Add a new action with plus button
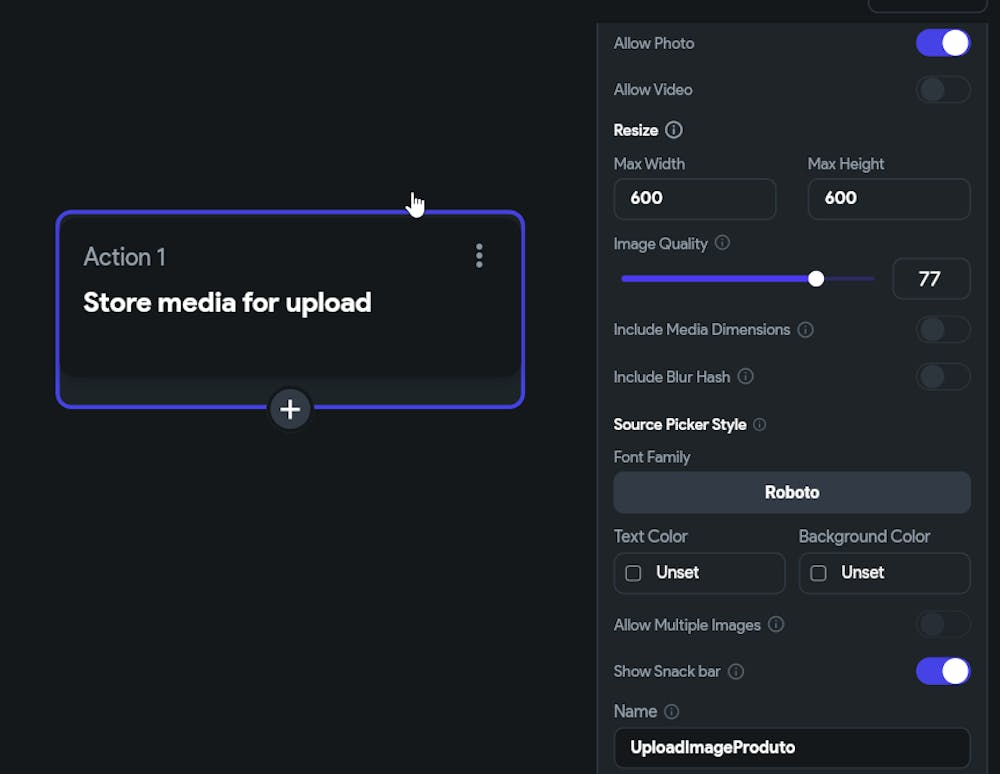The height and width of the screenshot is (774, 1000). 290,409
